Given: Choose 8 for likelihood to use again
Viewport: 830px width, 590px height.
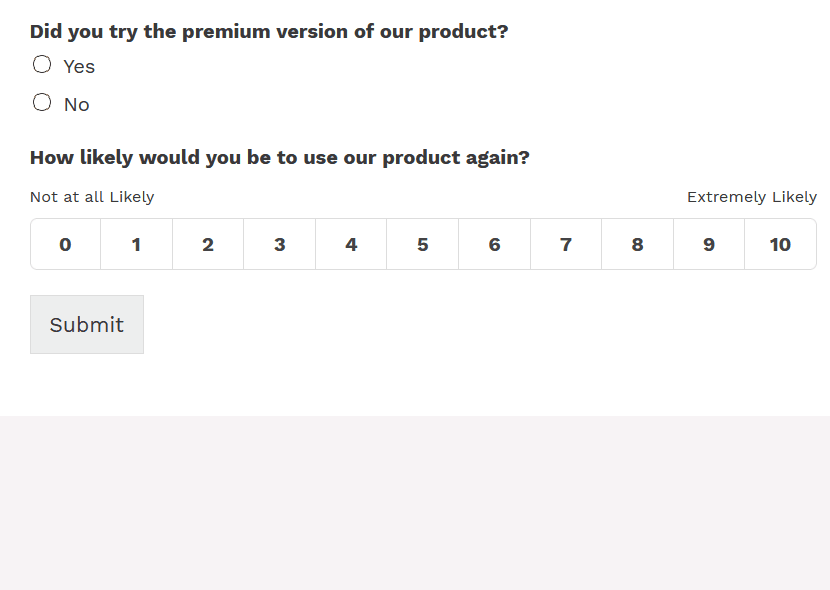Looking at the screenshot, I should pos(637,243).
